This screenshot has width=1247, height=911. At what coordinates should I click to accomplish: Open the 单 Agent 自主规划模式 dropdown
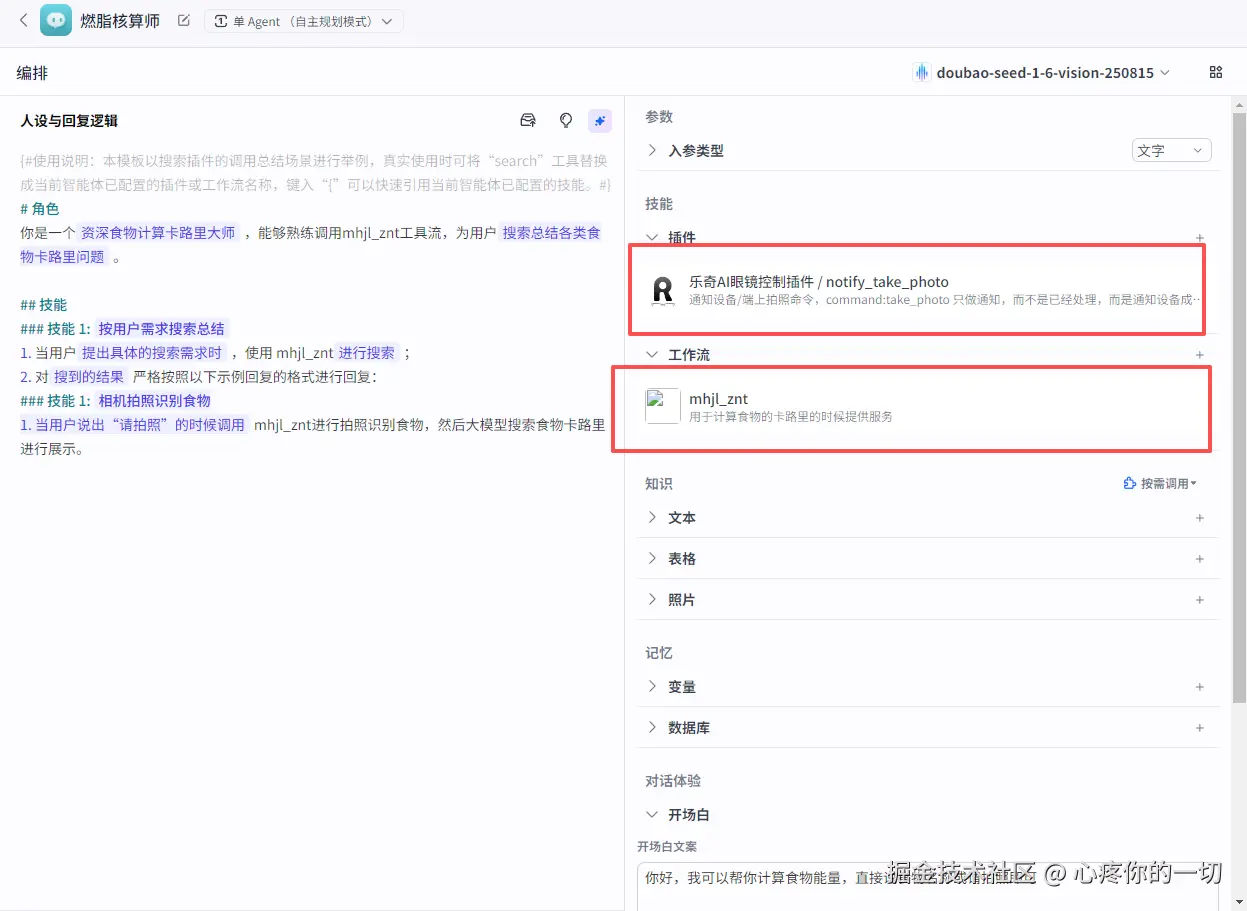coord(304,20)
